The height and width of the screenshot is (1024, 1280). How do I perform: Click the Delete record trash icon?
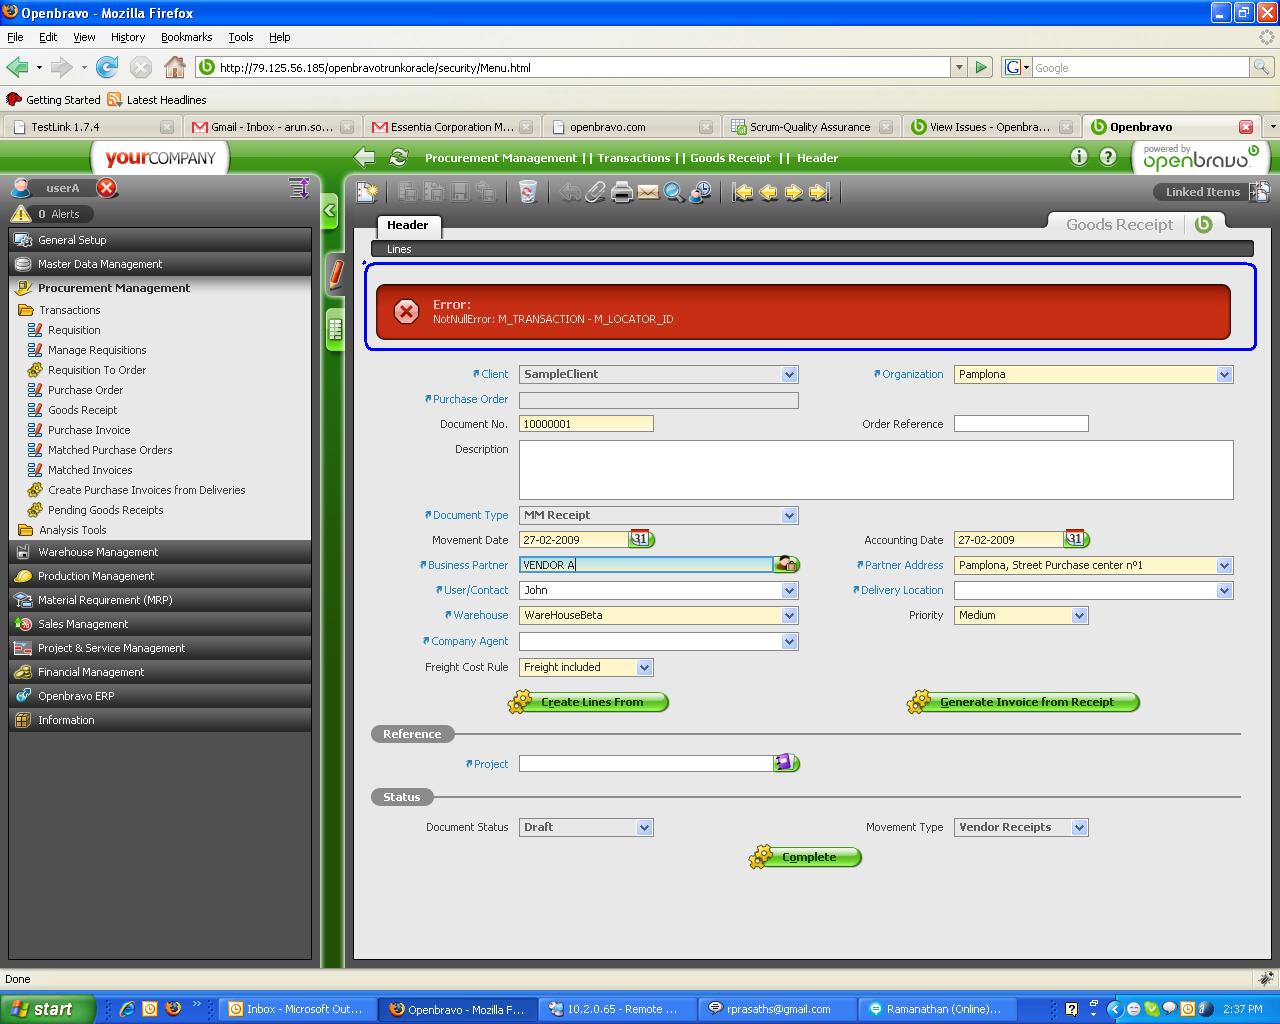coord(527,192)
